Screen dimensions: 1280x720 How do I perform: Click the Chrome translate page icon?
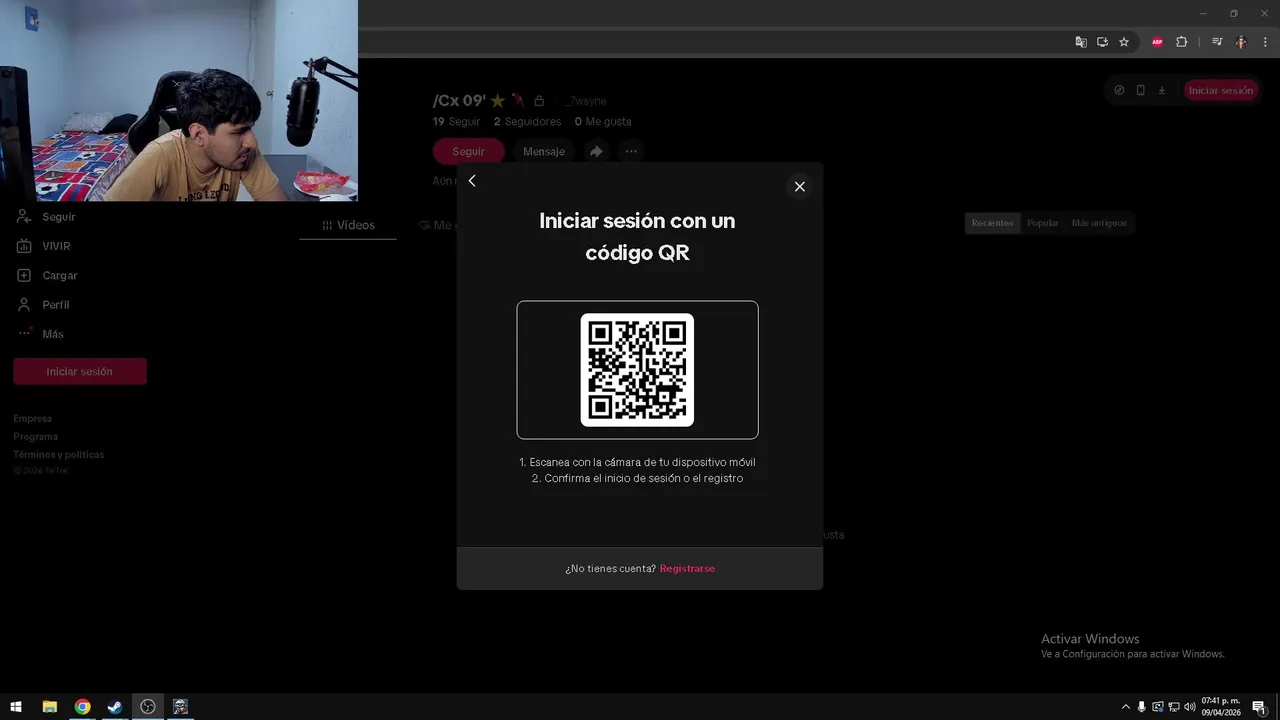tap(1081, 42)
